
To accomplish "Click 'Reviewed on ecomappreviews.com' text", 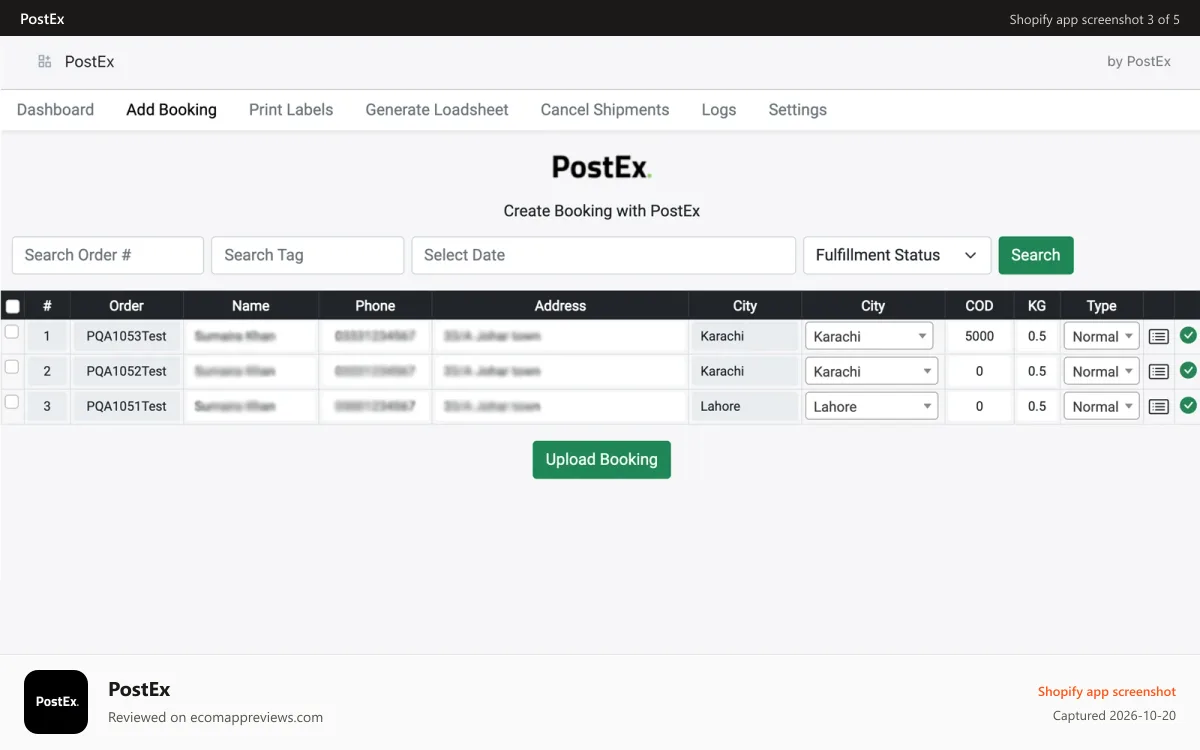I will click(x=215, y=717).
